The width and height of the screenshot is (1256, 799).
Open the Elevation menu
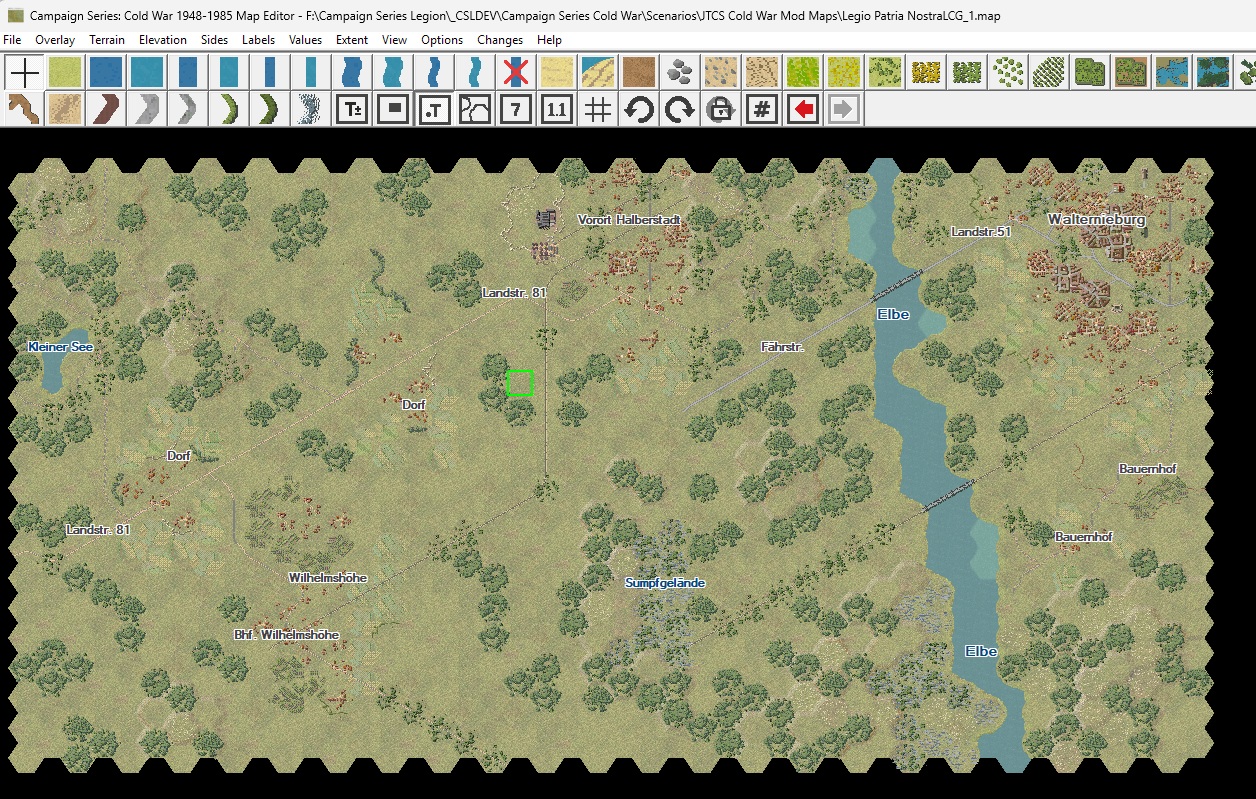pos(163,40)
